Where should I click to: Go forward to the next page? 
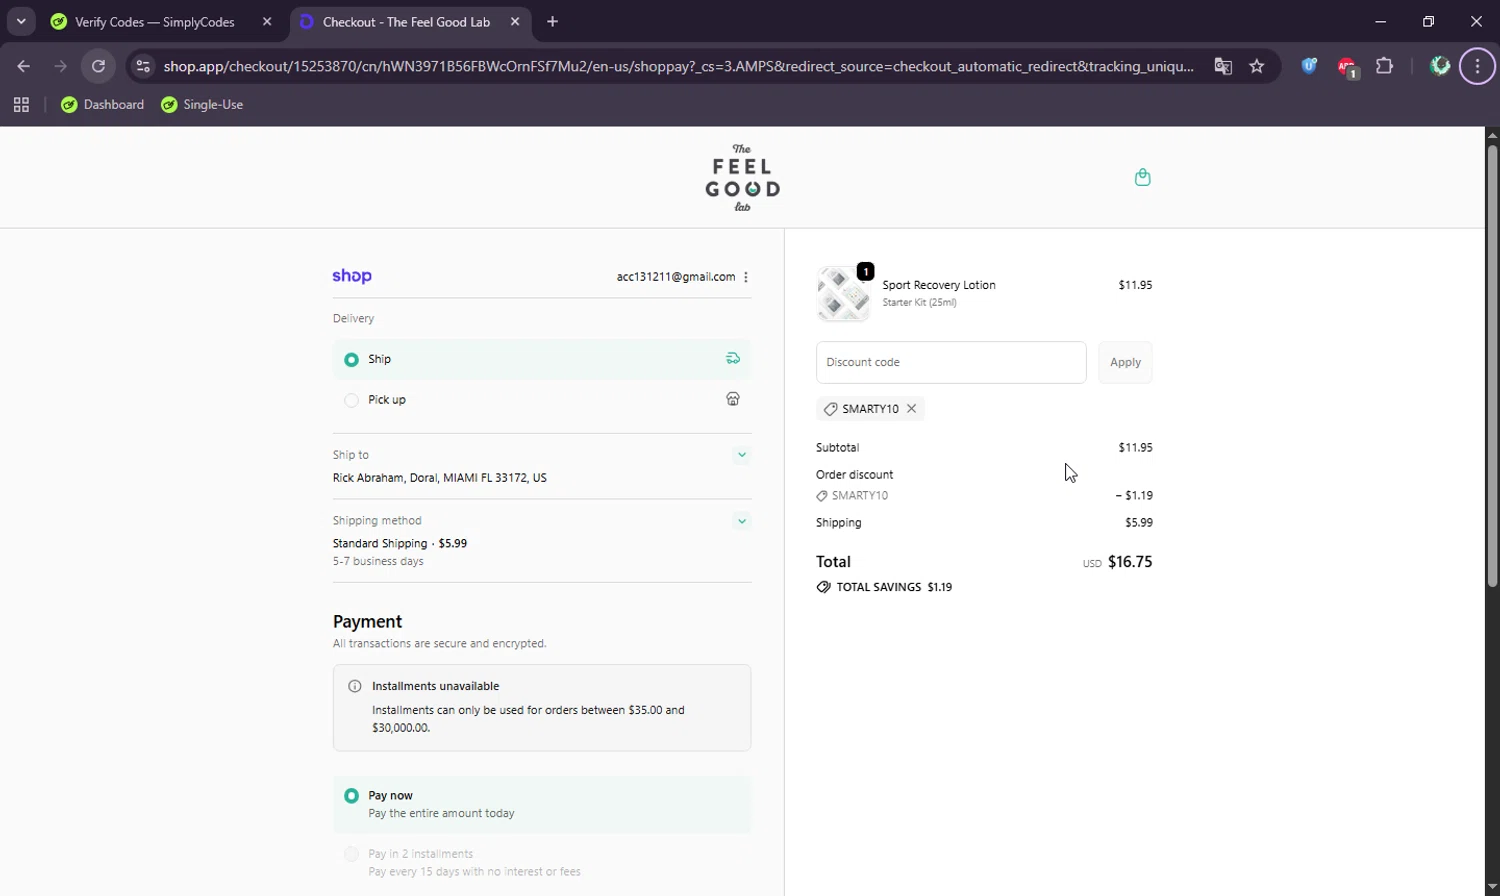click(61, 66)
